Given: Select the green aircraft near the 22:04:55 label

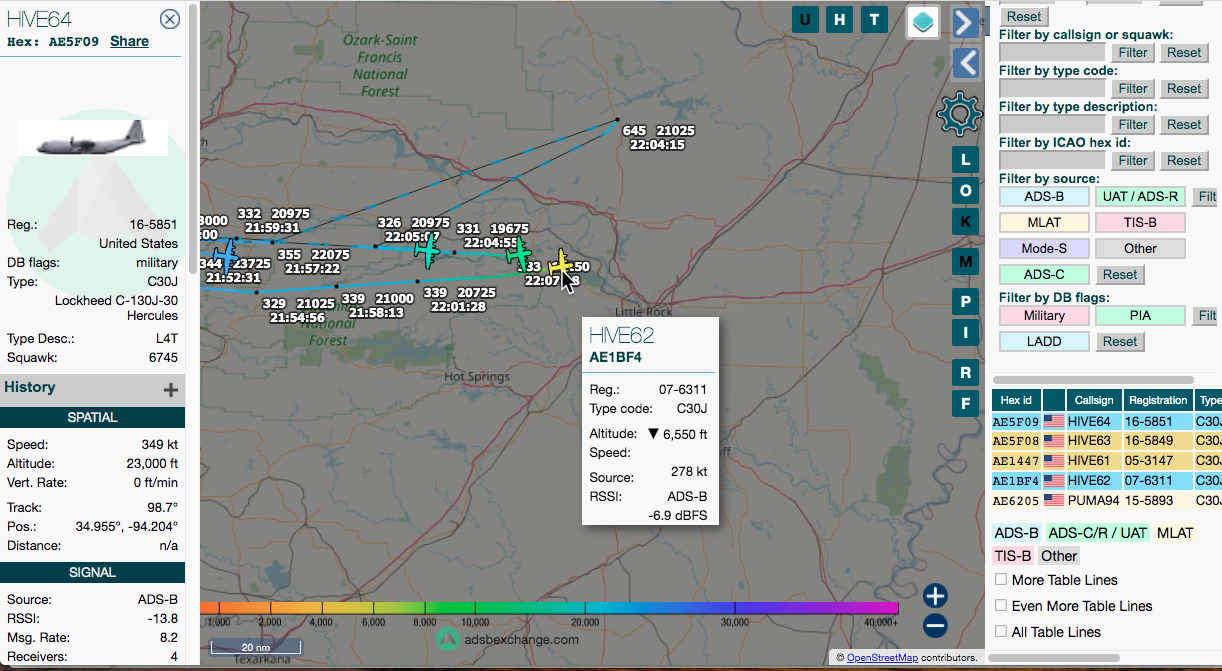Looking at the screenshot, I should 518,254.
